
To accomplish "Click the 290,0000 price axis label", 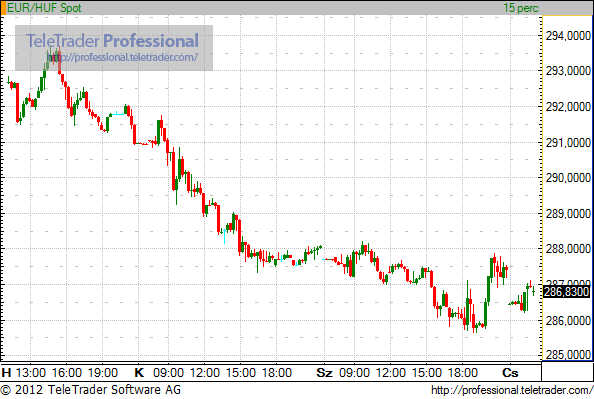I will (x=568, y=177).
